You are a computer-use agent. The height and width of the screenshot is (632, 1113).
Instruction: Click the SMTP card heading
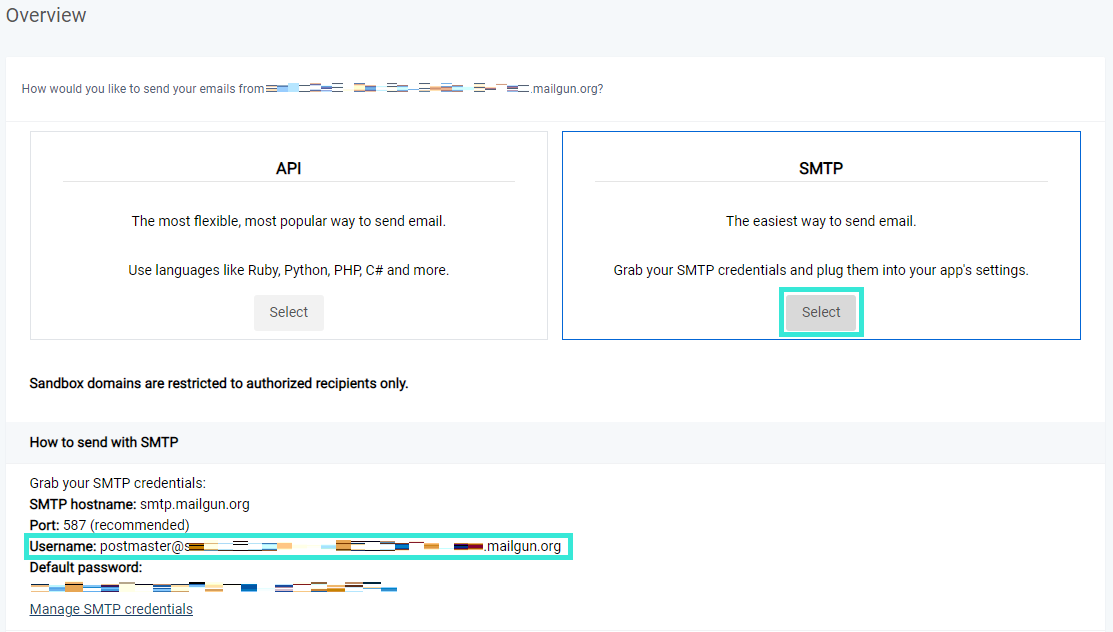click(x=821, y=168)
